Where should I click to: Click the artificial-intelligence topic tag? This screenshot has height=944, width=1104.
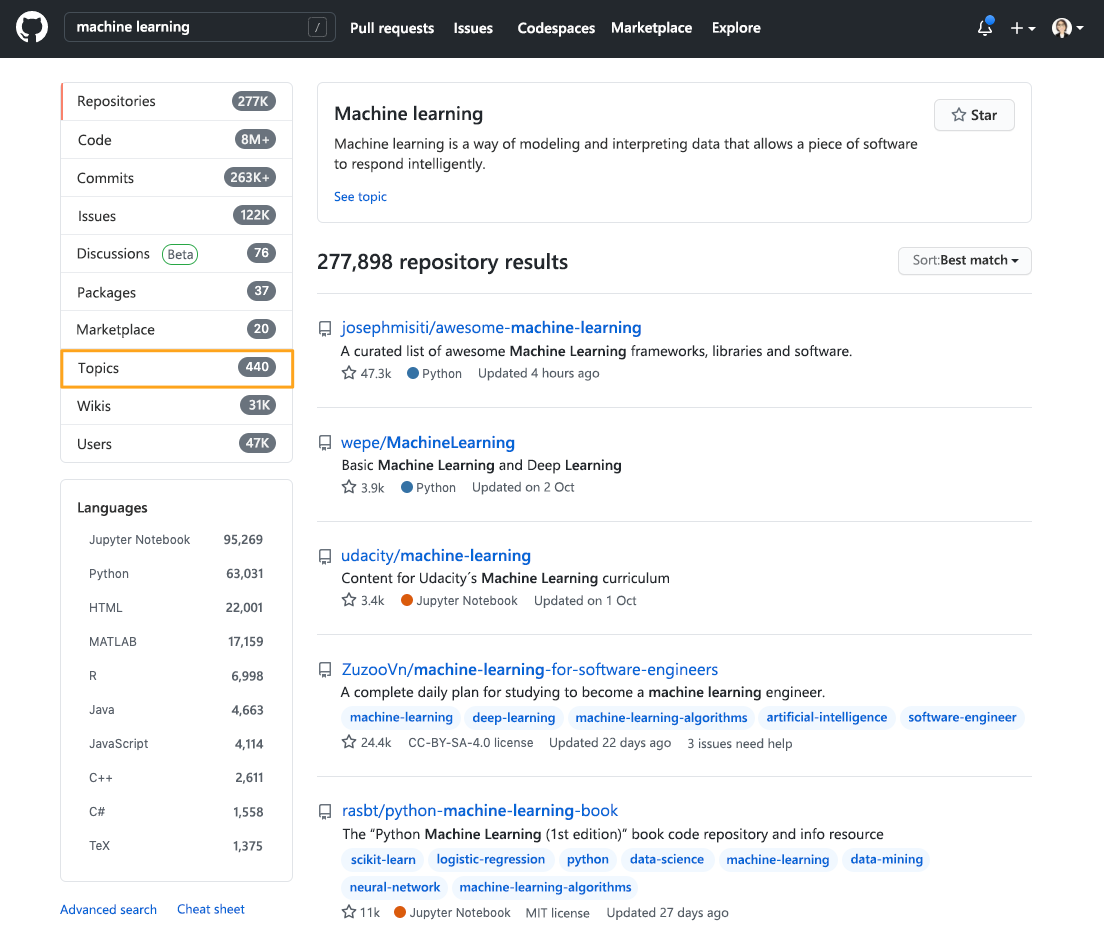tap(827, 717)
